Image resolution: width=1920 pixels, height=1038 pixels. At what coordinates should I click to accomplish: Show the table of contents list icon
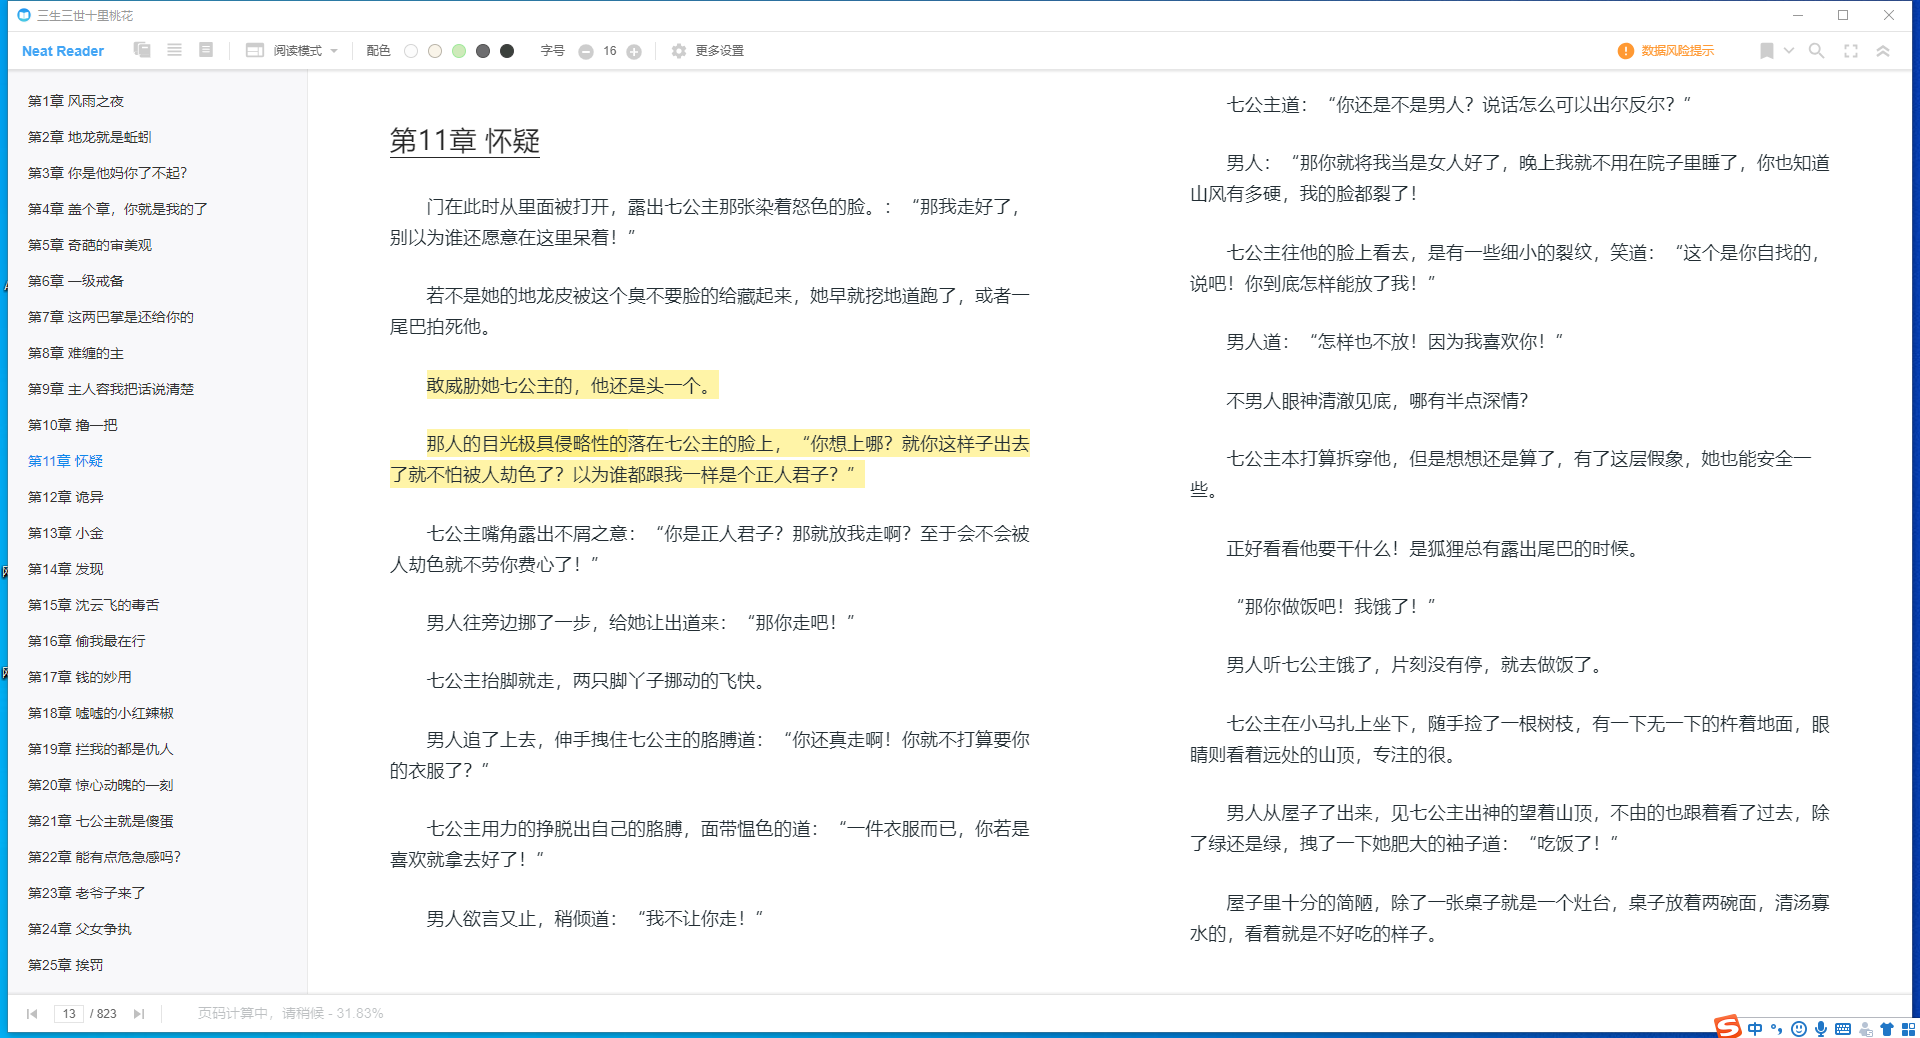tap(174, 50)
